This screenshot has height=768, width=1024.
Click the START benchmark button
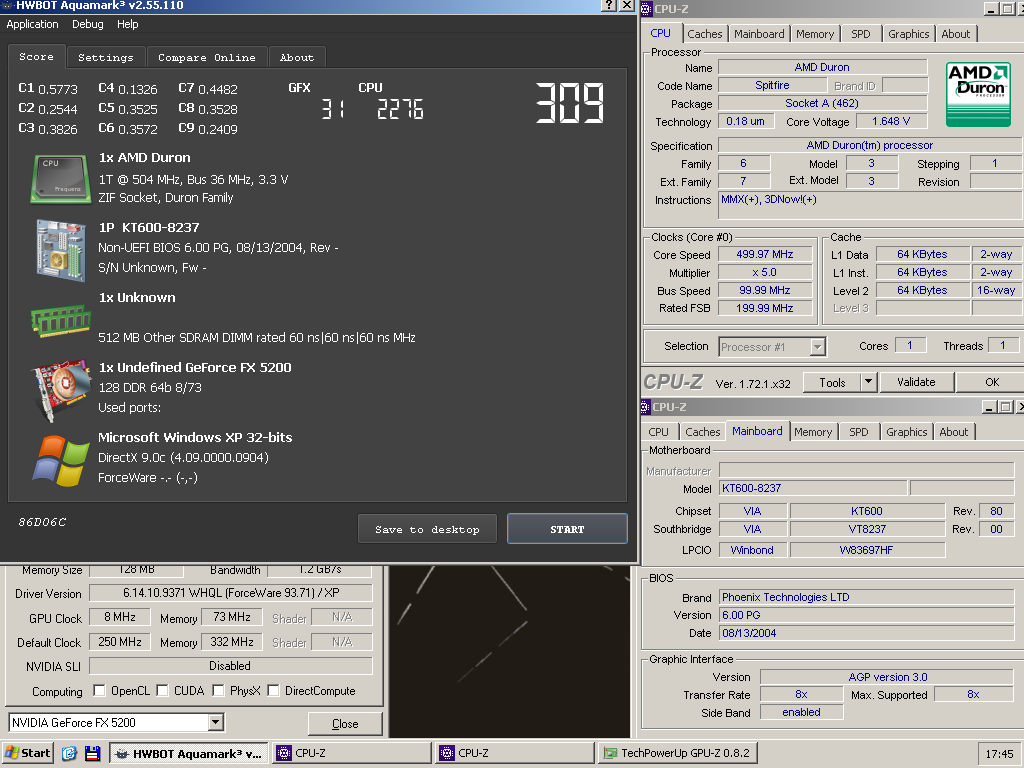point(567,529)
